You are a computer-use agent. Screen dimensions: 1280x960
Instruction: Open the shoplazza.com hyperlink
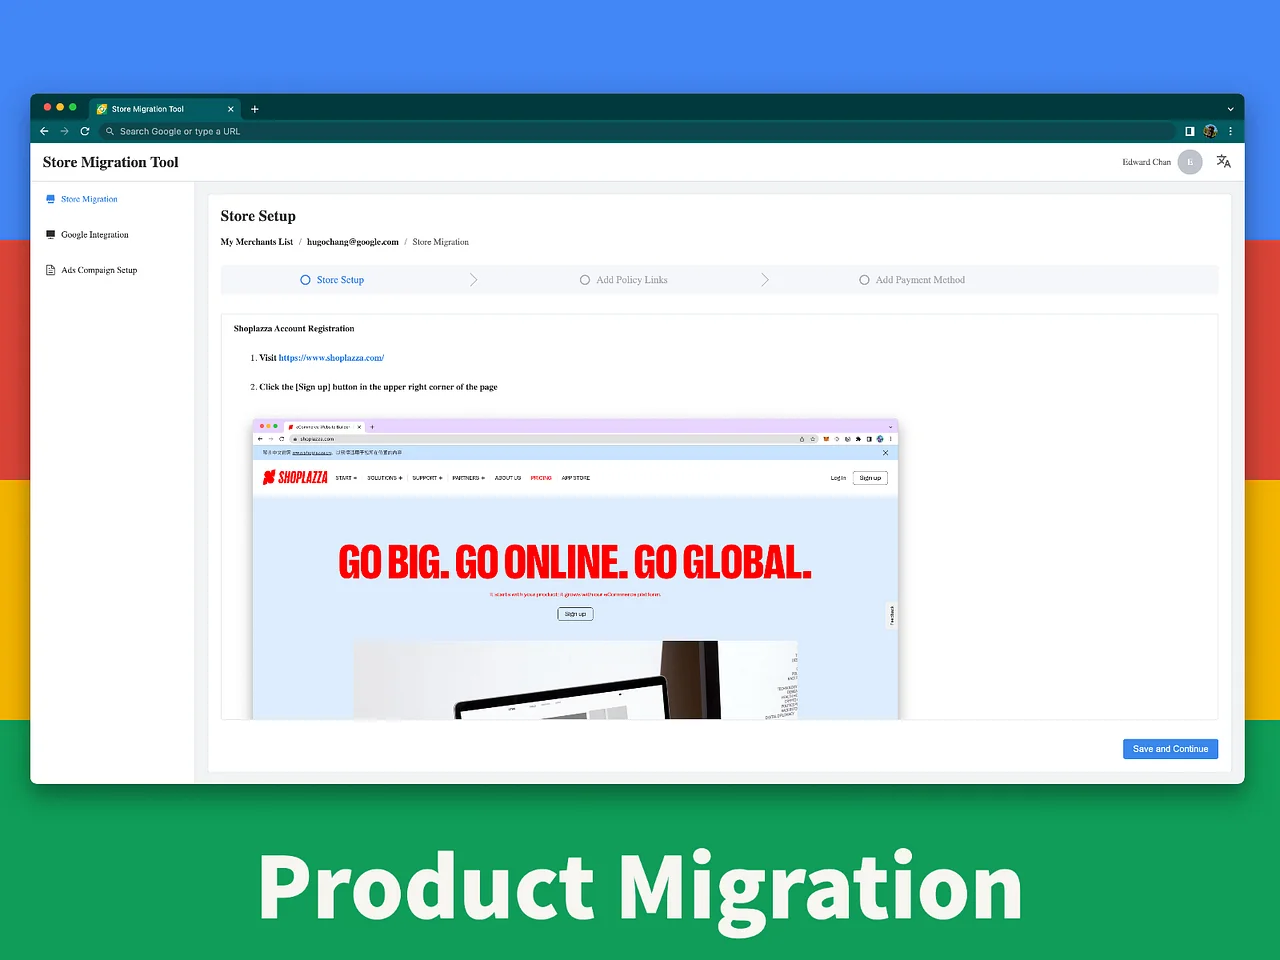point(331,358)
